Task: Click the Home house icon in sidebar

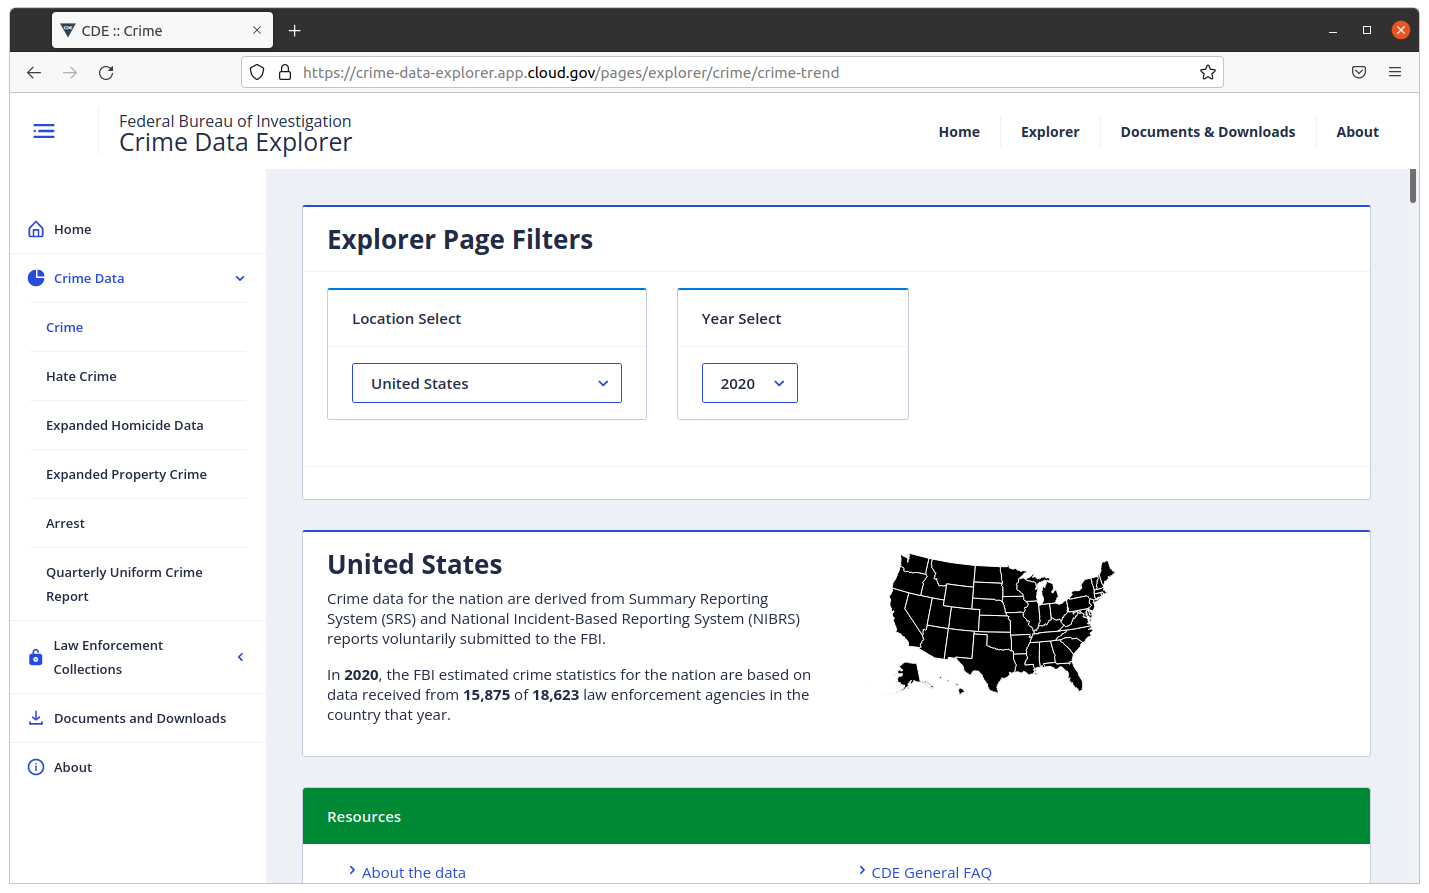Action: (x=36, y=229)
